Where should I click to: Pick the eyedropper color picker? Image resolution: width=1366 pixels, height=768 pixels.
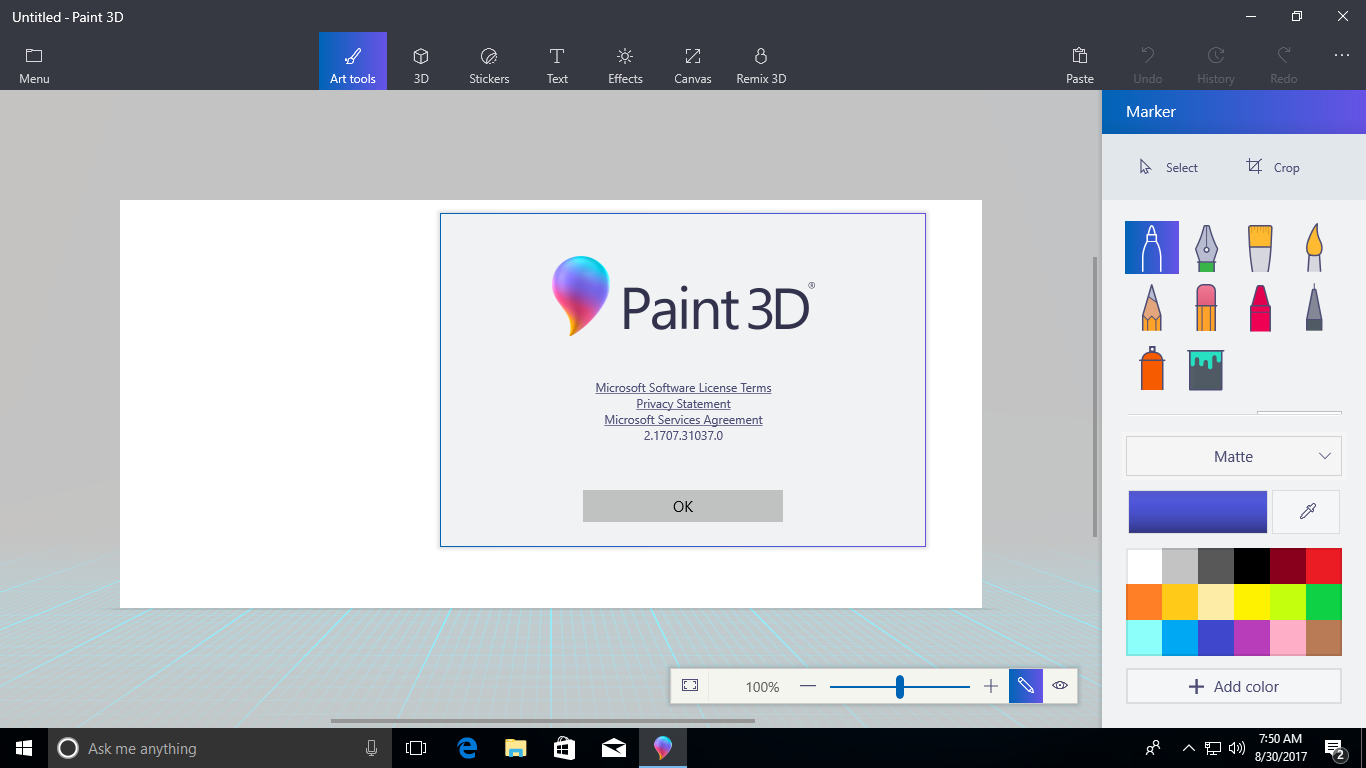1306,512
